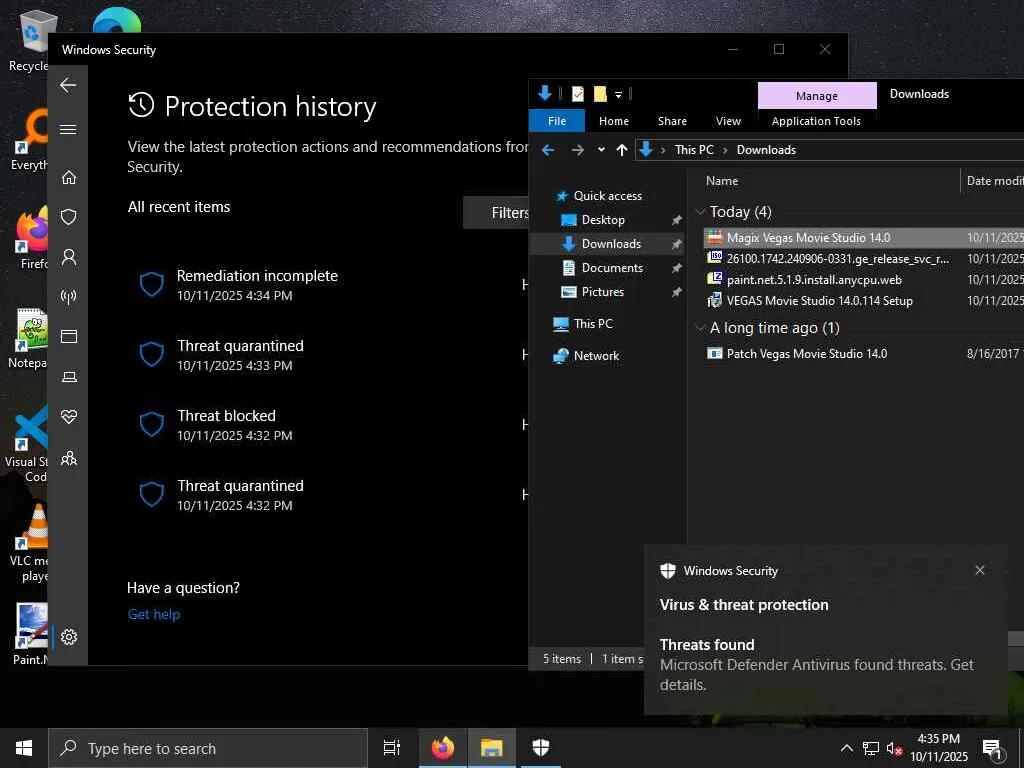
Task: Select Magix Vegas Movie Studio 14.0 file
Action: click(808, 238)
